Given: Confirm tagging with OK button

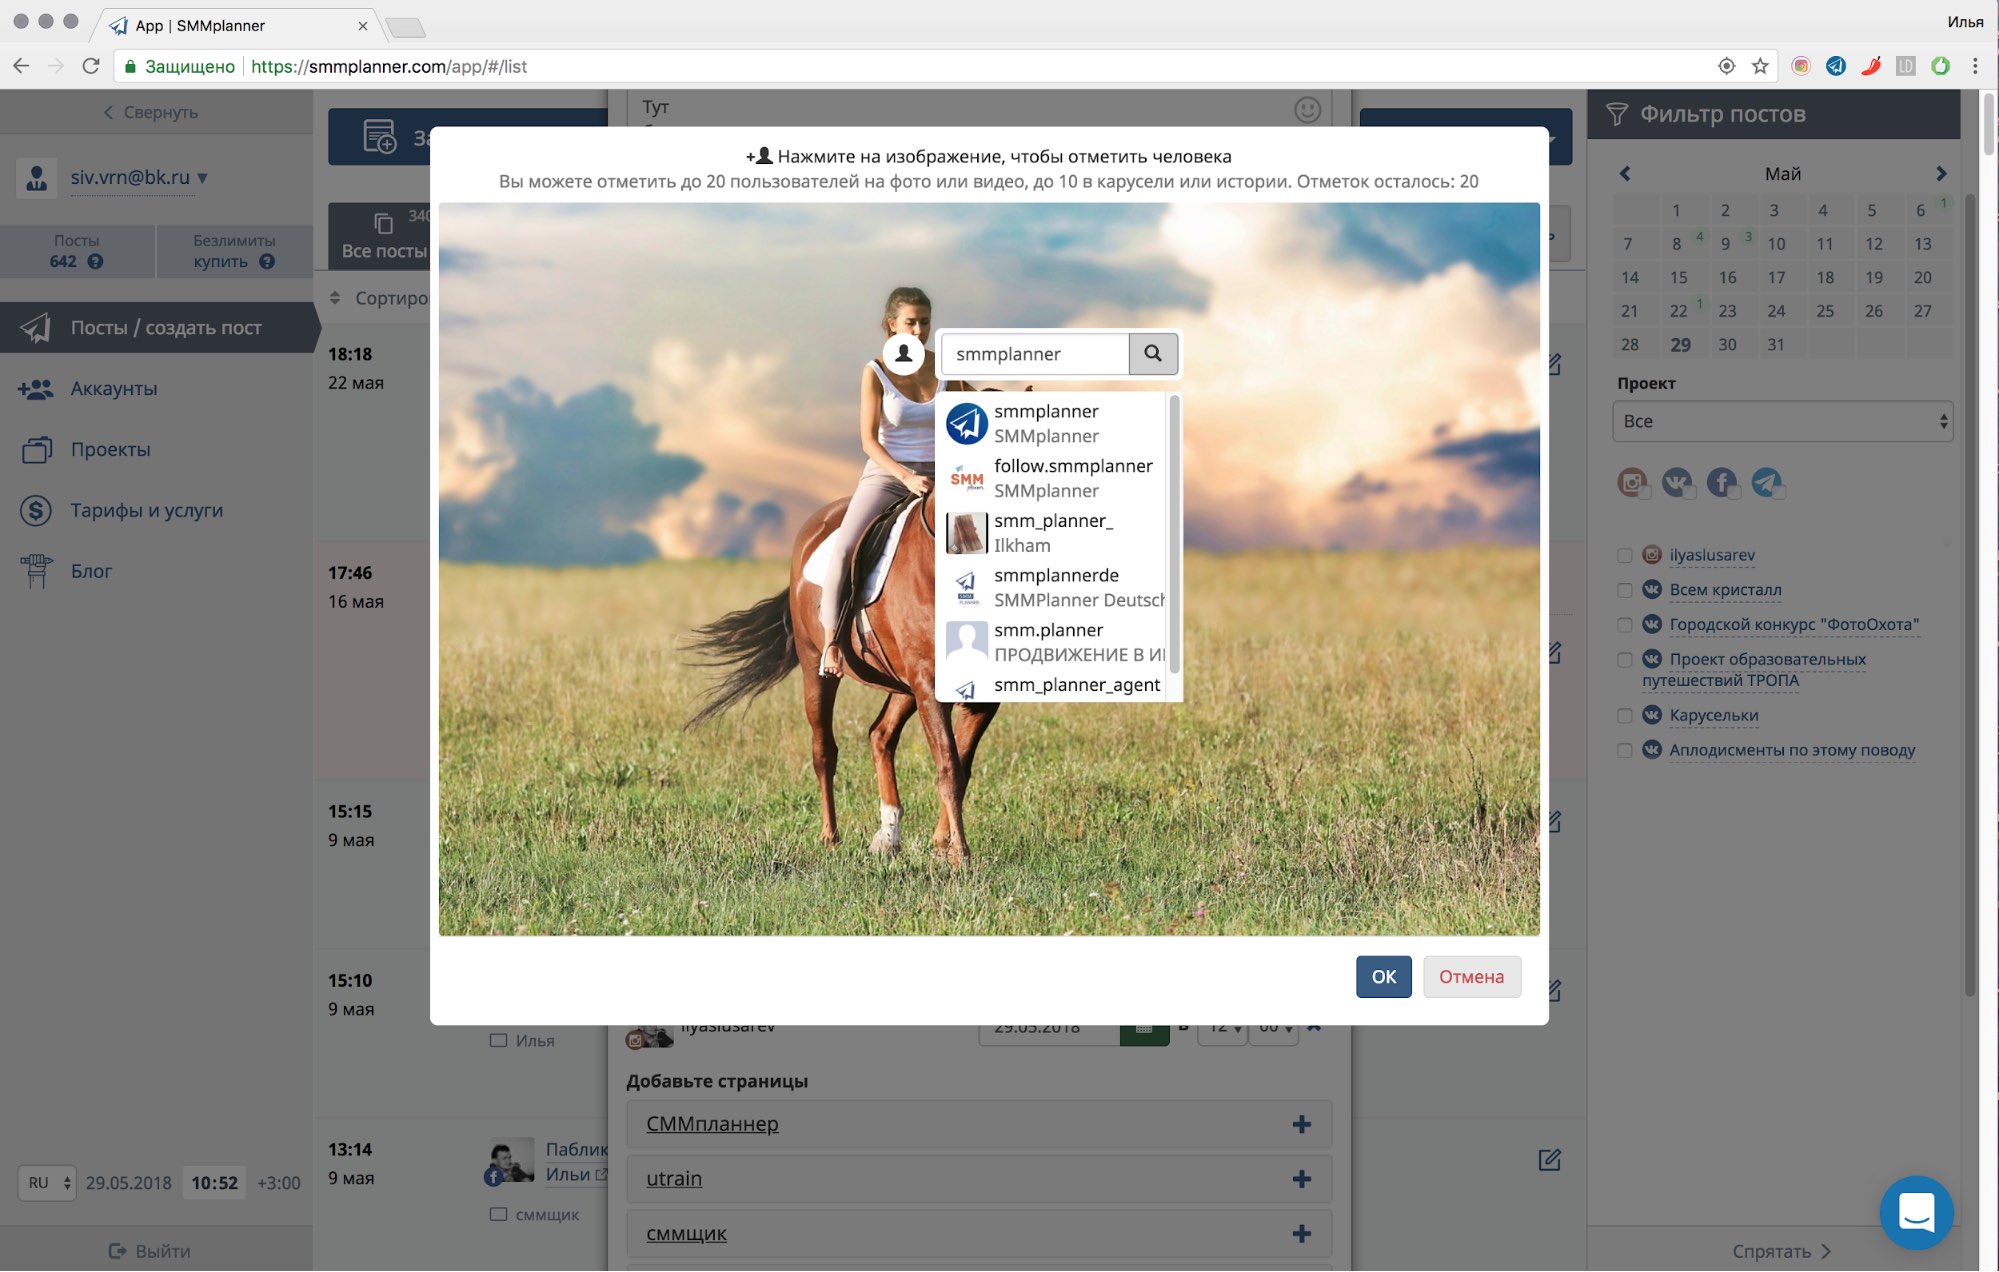Looking at the screenshot, I should tap(1383, 976).
